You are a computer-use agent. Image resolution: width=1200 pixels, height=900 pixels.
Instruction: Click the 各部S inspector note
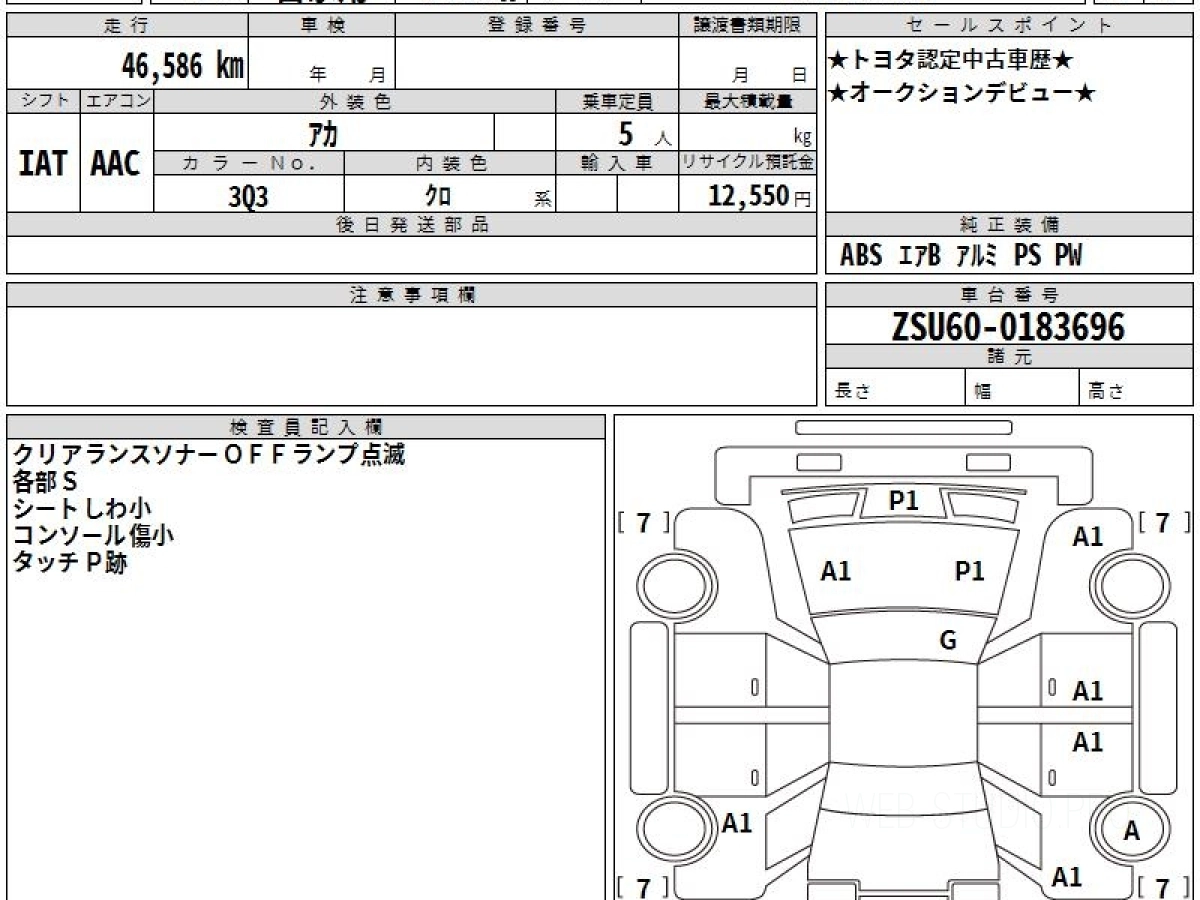45,481
